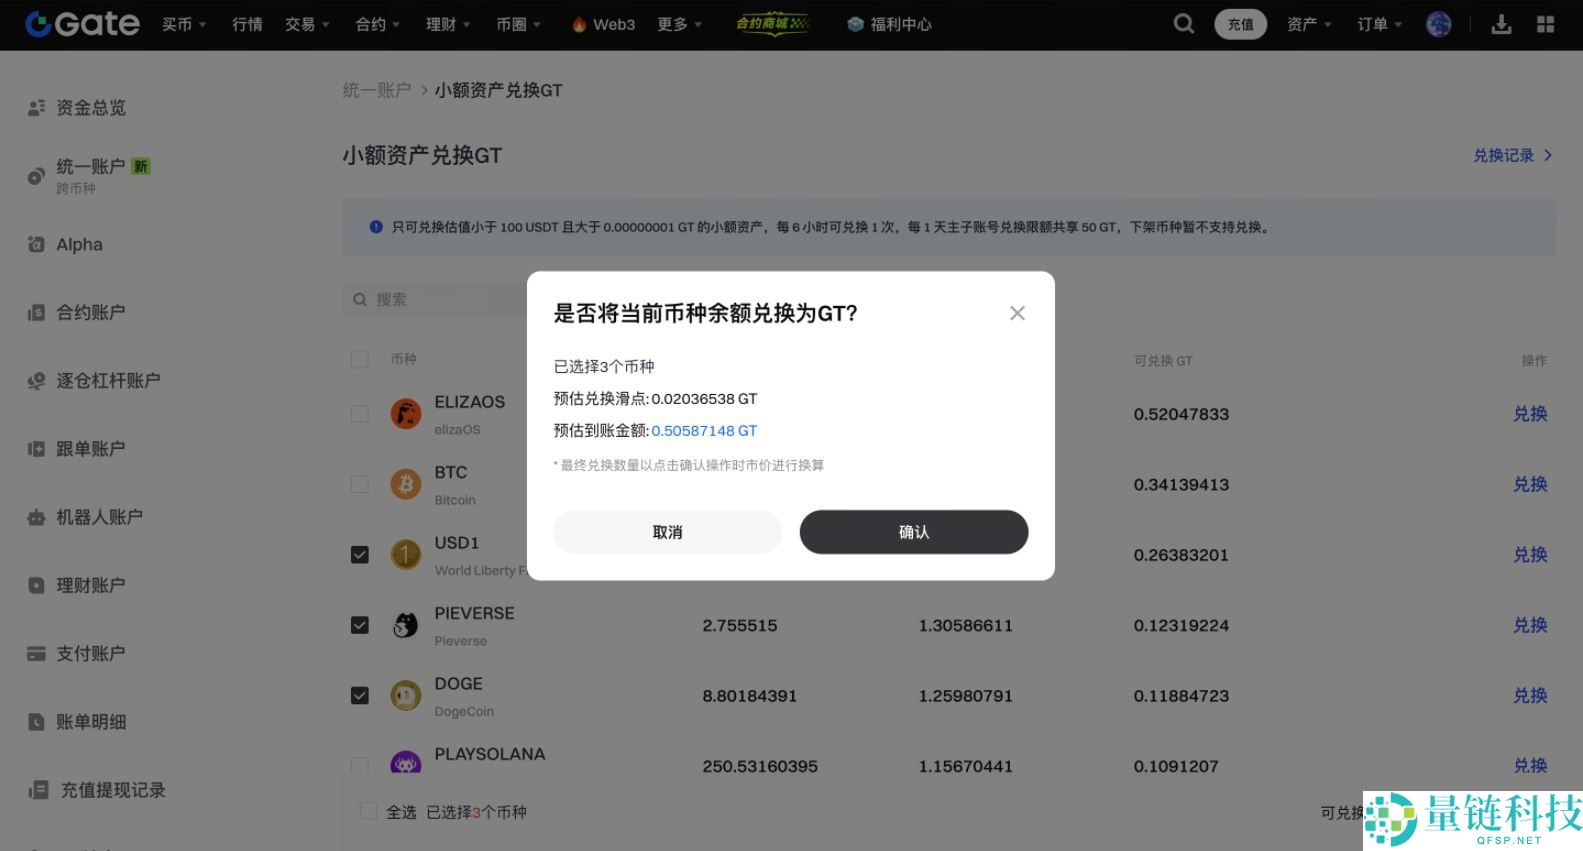Screen dimensions: 1583x851
Task: Click 确认 to confirm conversion
Action: click(x=914, y=532)
